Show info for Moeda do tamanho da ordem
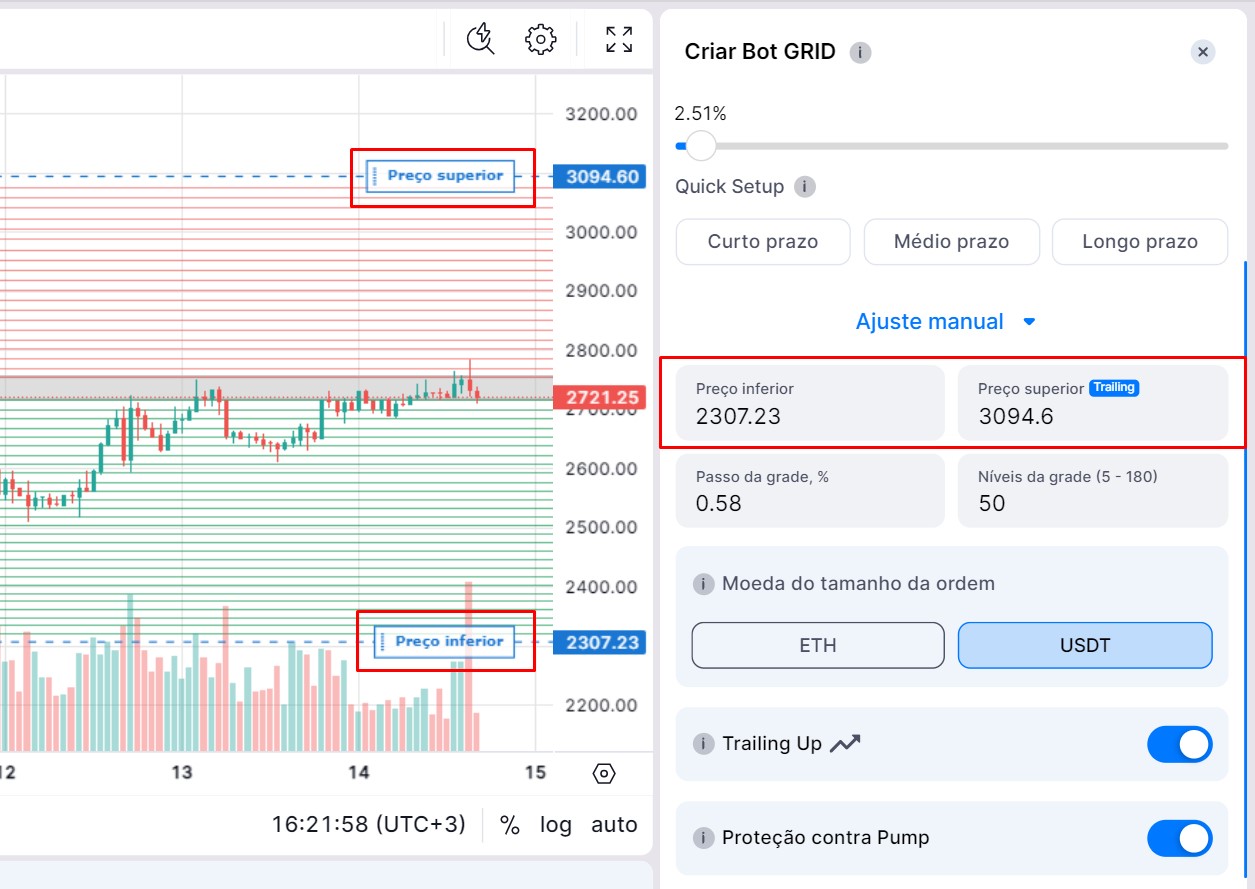Viewport: 1255px width, 889px height. click(704, 584)
